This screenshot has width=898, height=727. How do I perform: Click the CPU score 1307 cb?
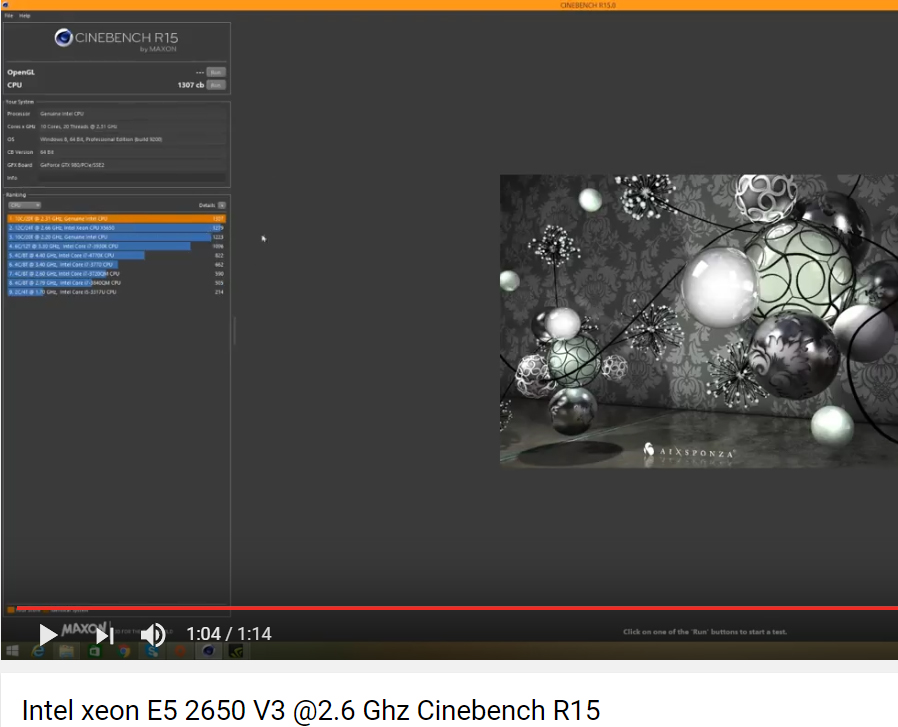click(191, 85)
